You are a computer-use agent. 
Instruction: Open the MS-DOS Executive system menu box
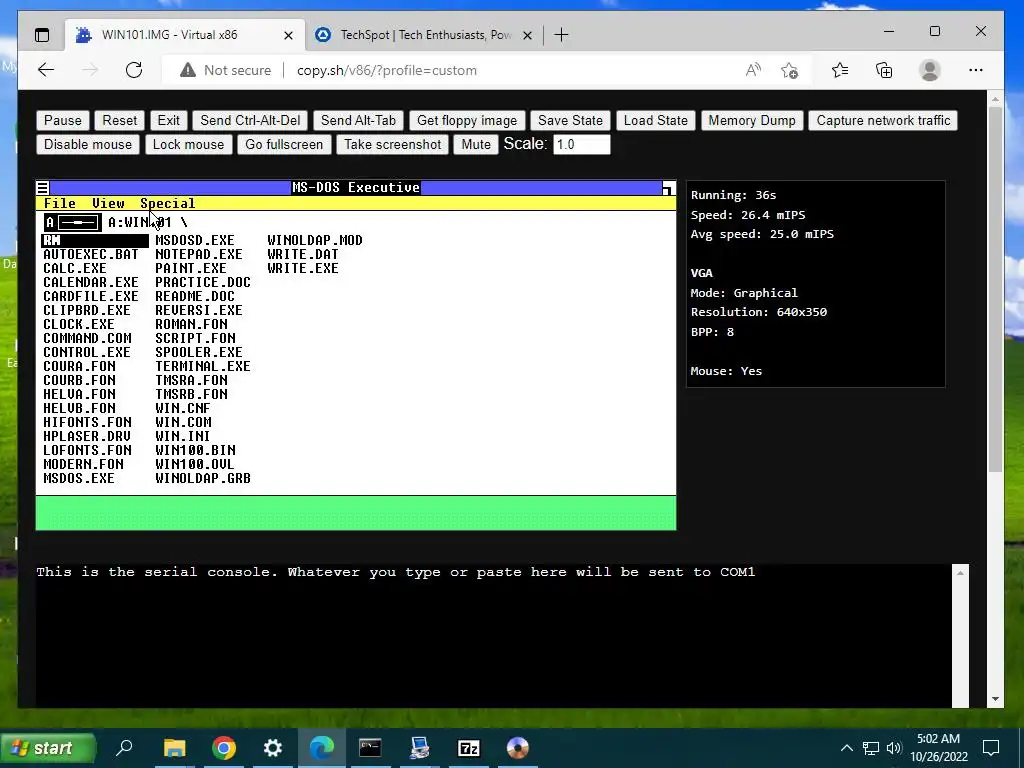(42, 188)
